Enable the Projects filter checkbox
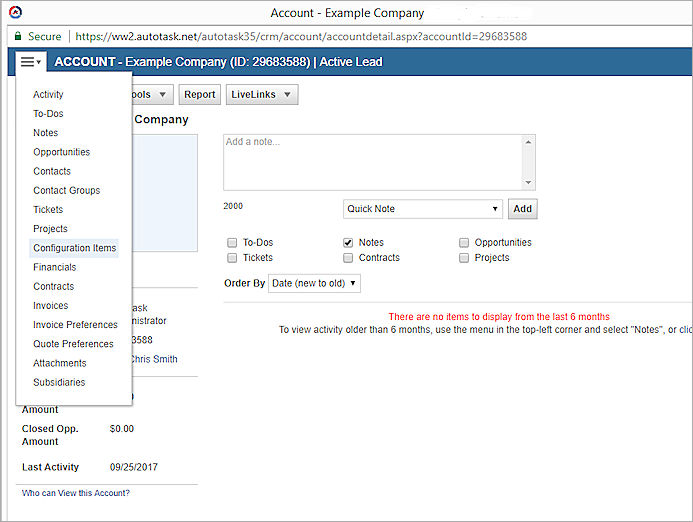The height and width of the screenshot is (522, 693). tap(464, 258)
